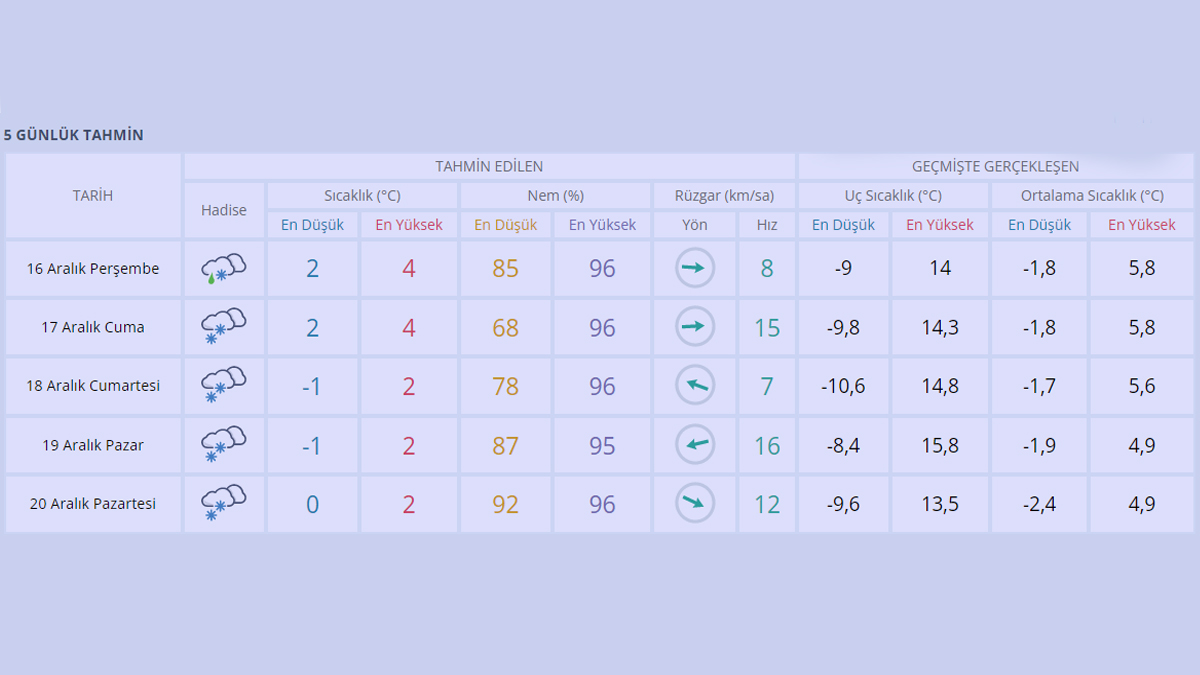Select the 16 Aralık Perşembe date cell

tap(93, 268)
